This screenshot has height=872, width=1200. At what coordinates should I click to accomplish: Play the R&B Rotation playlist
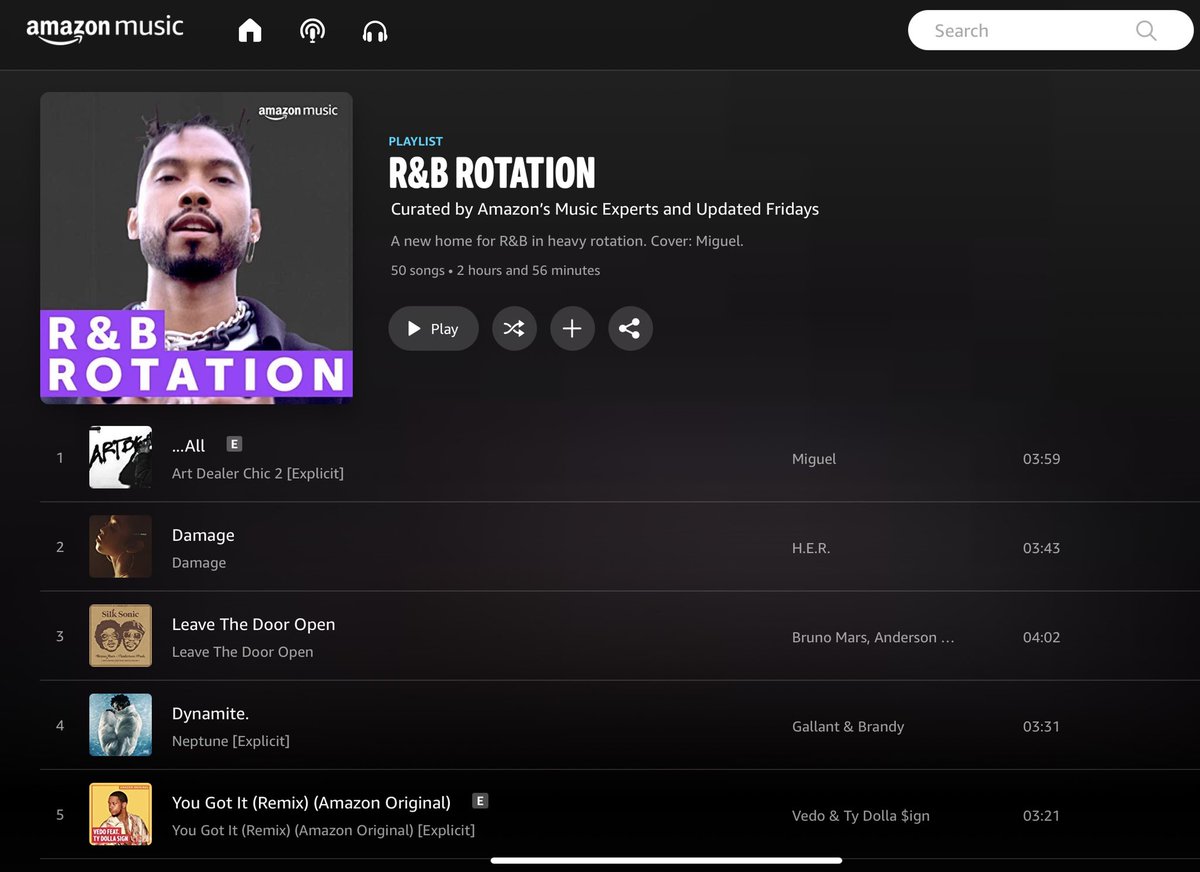click(x=433, y=328)
